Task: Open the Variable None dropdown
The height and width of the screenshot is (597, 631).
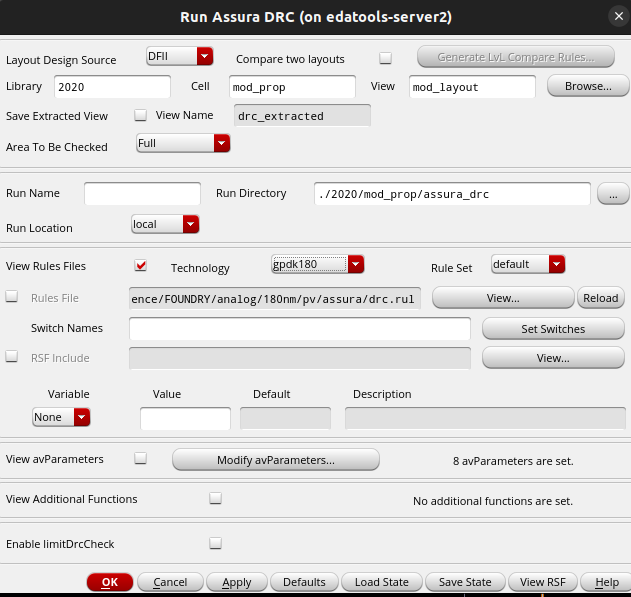Action: 61,417
